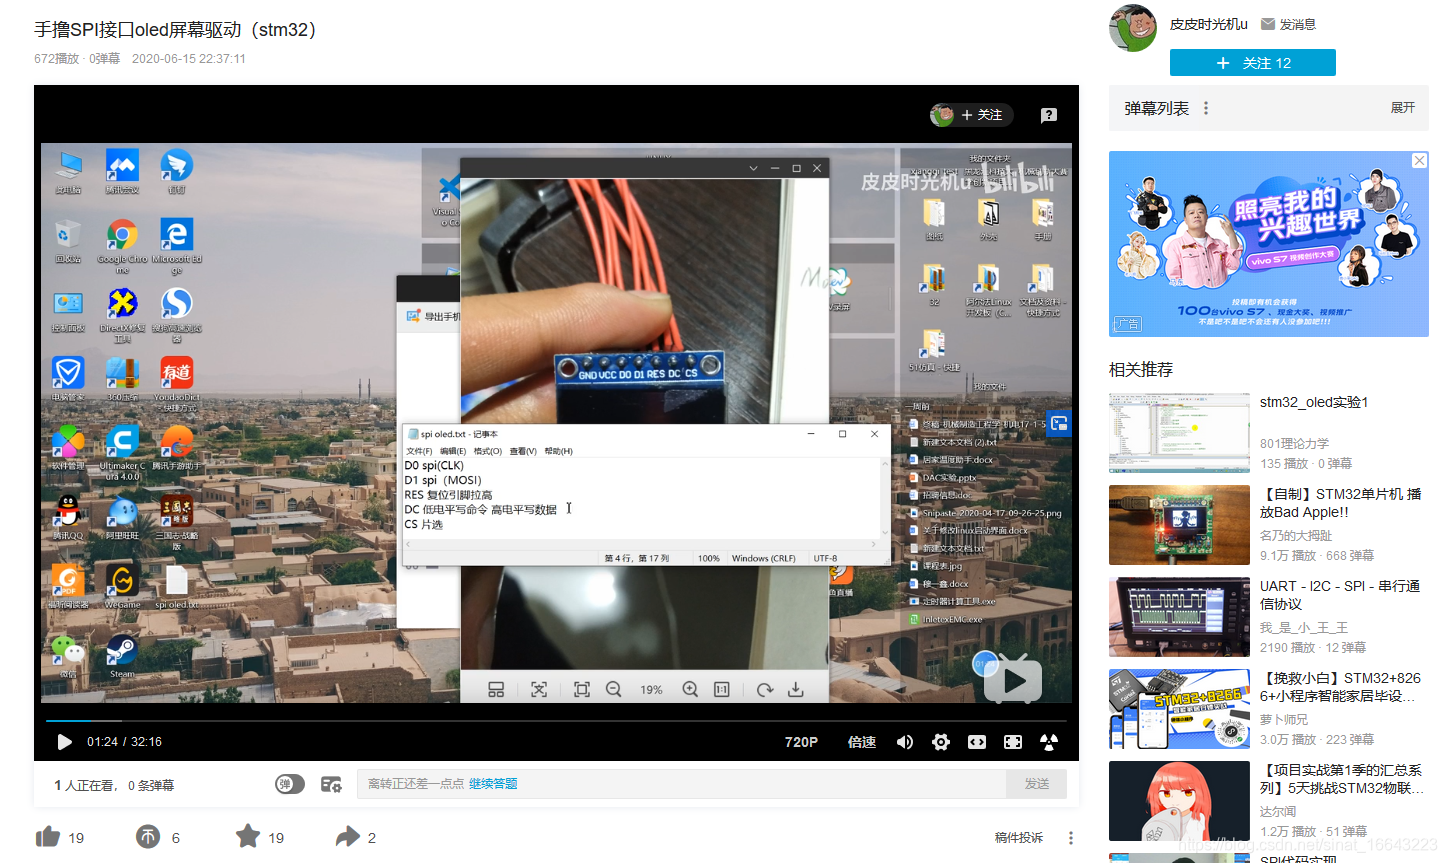This screenshot has height=863, width=1447.
Task: Open uploader 皮皮时光机u profile name
Action: [x=1209, y=24]
